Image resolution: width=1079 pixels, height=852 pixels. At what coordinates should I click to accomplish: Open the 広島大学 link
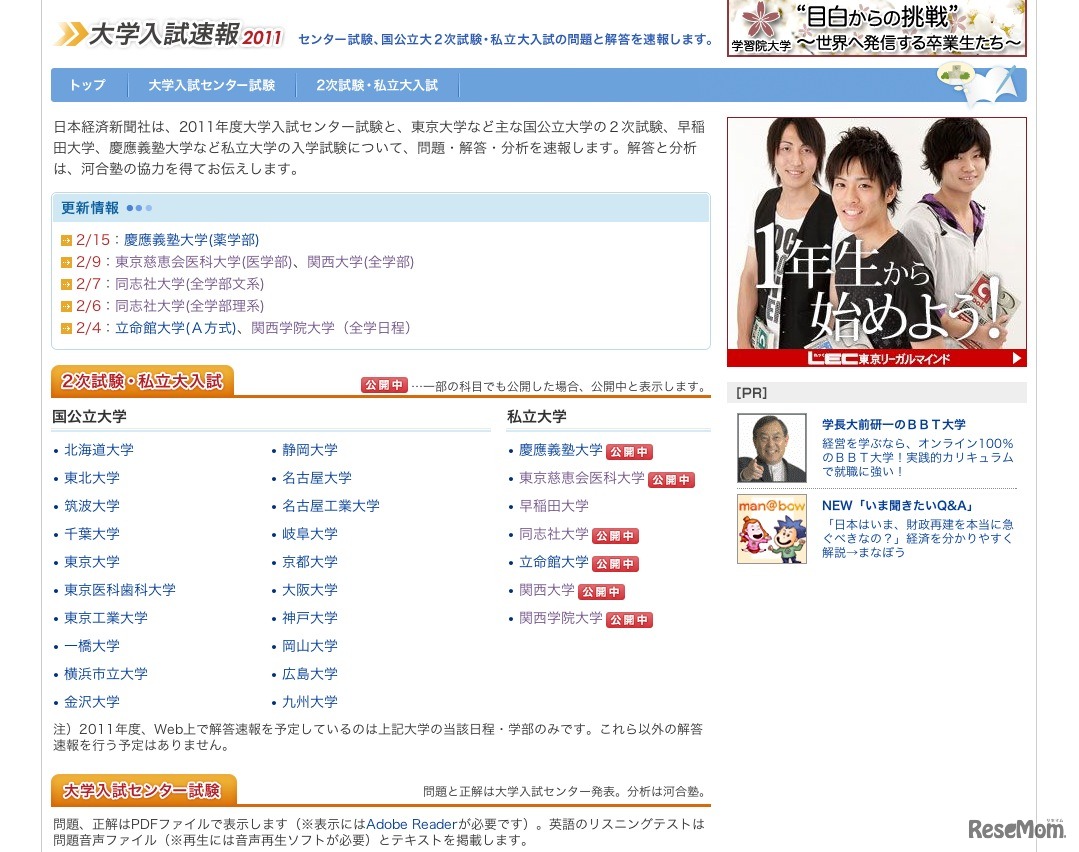310,674
